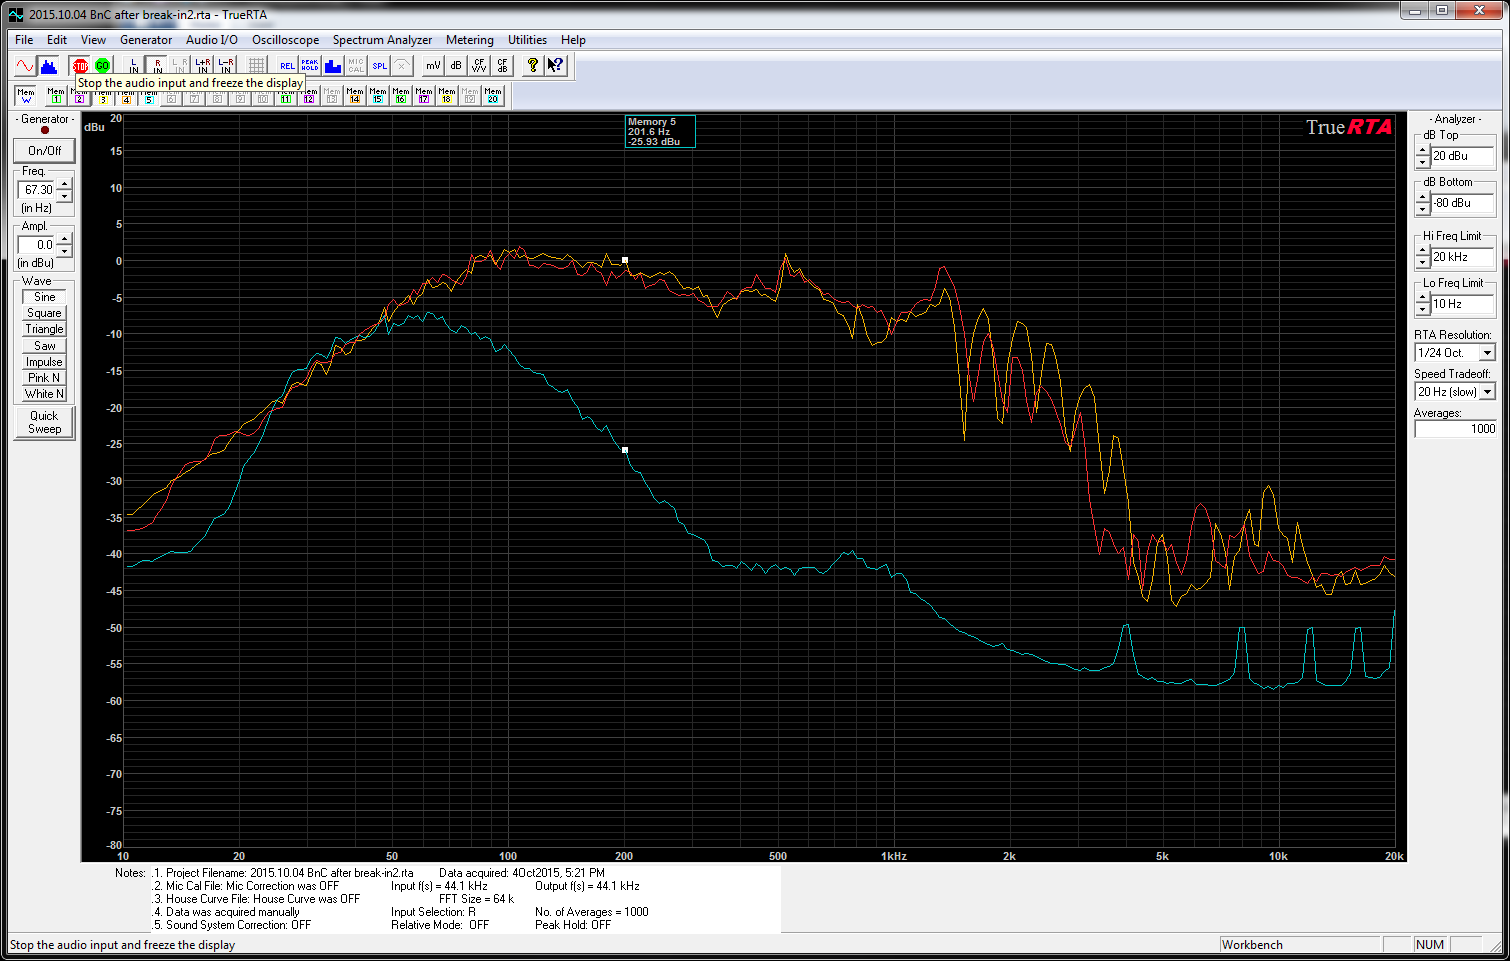Select the spectrum analyzer display icon
Viewport: 1510px width, 962px height.
tap(49, 66)
